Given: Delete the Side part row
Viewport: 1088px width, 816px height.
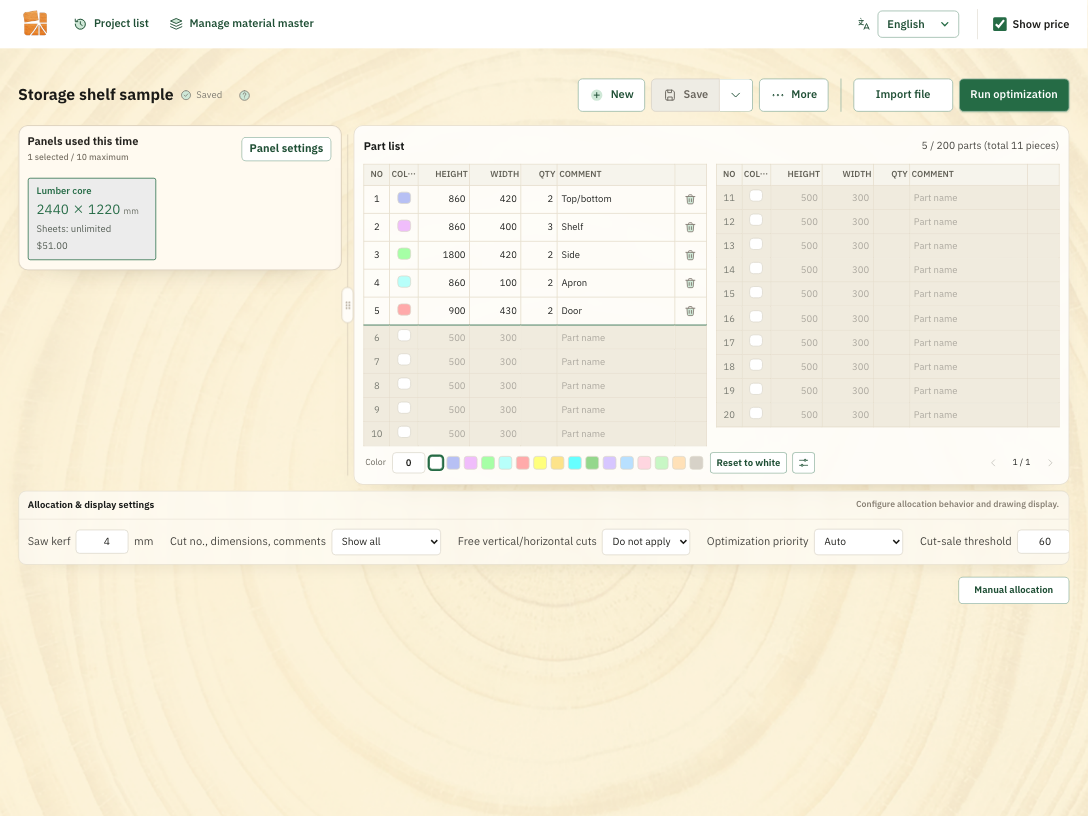Looking at the screenshot, I should (x=690, y=255).
